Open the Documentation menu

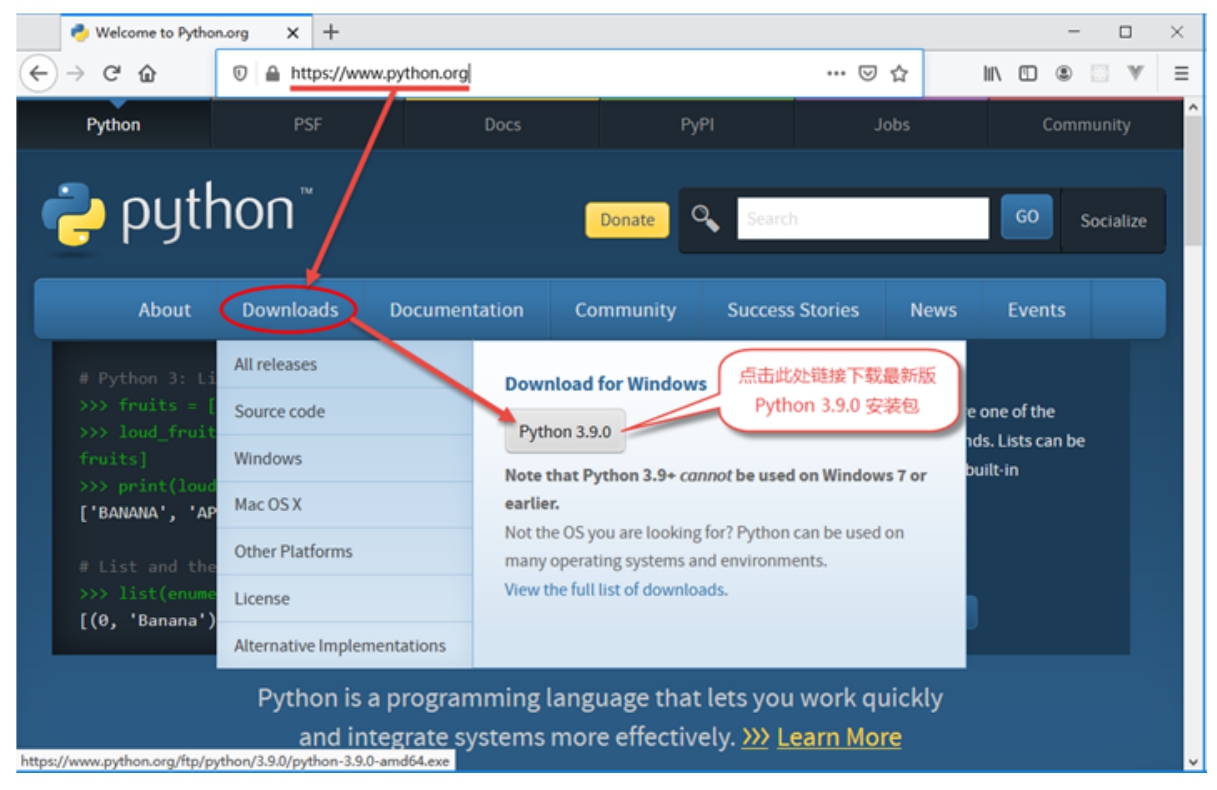[x=457, y=310]
